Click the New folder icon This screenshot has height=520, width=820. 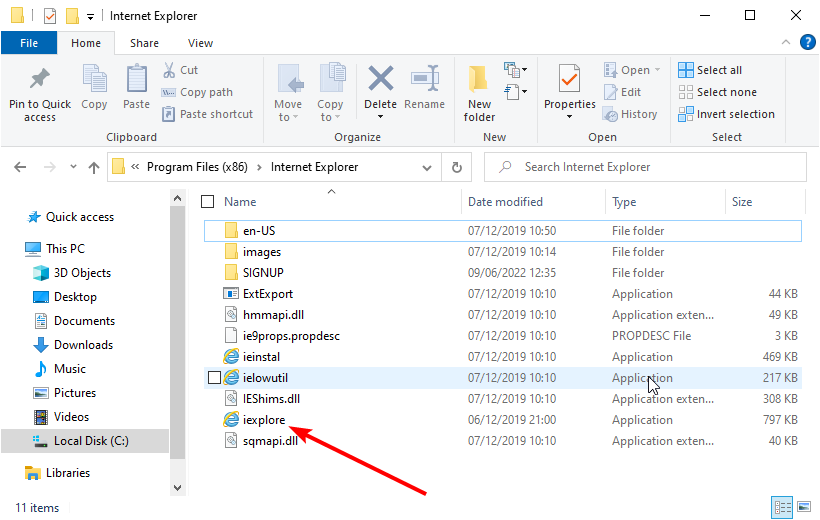point(479,79)
